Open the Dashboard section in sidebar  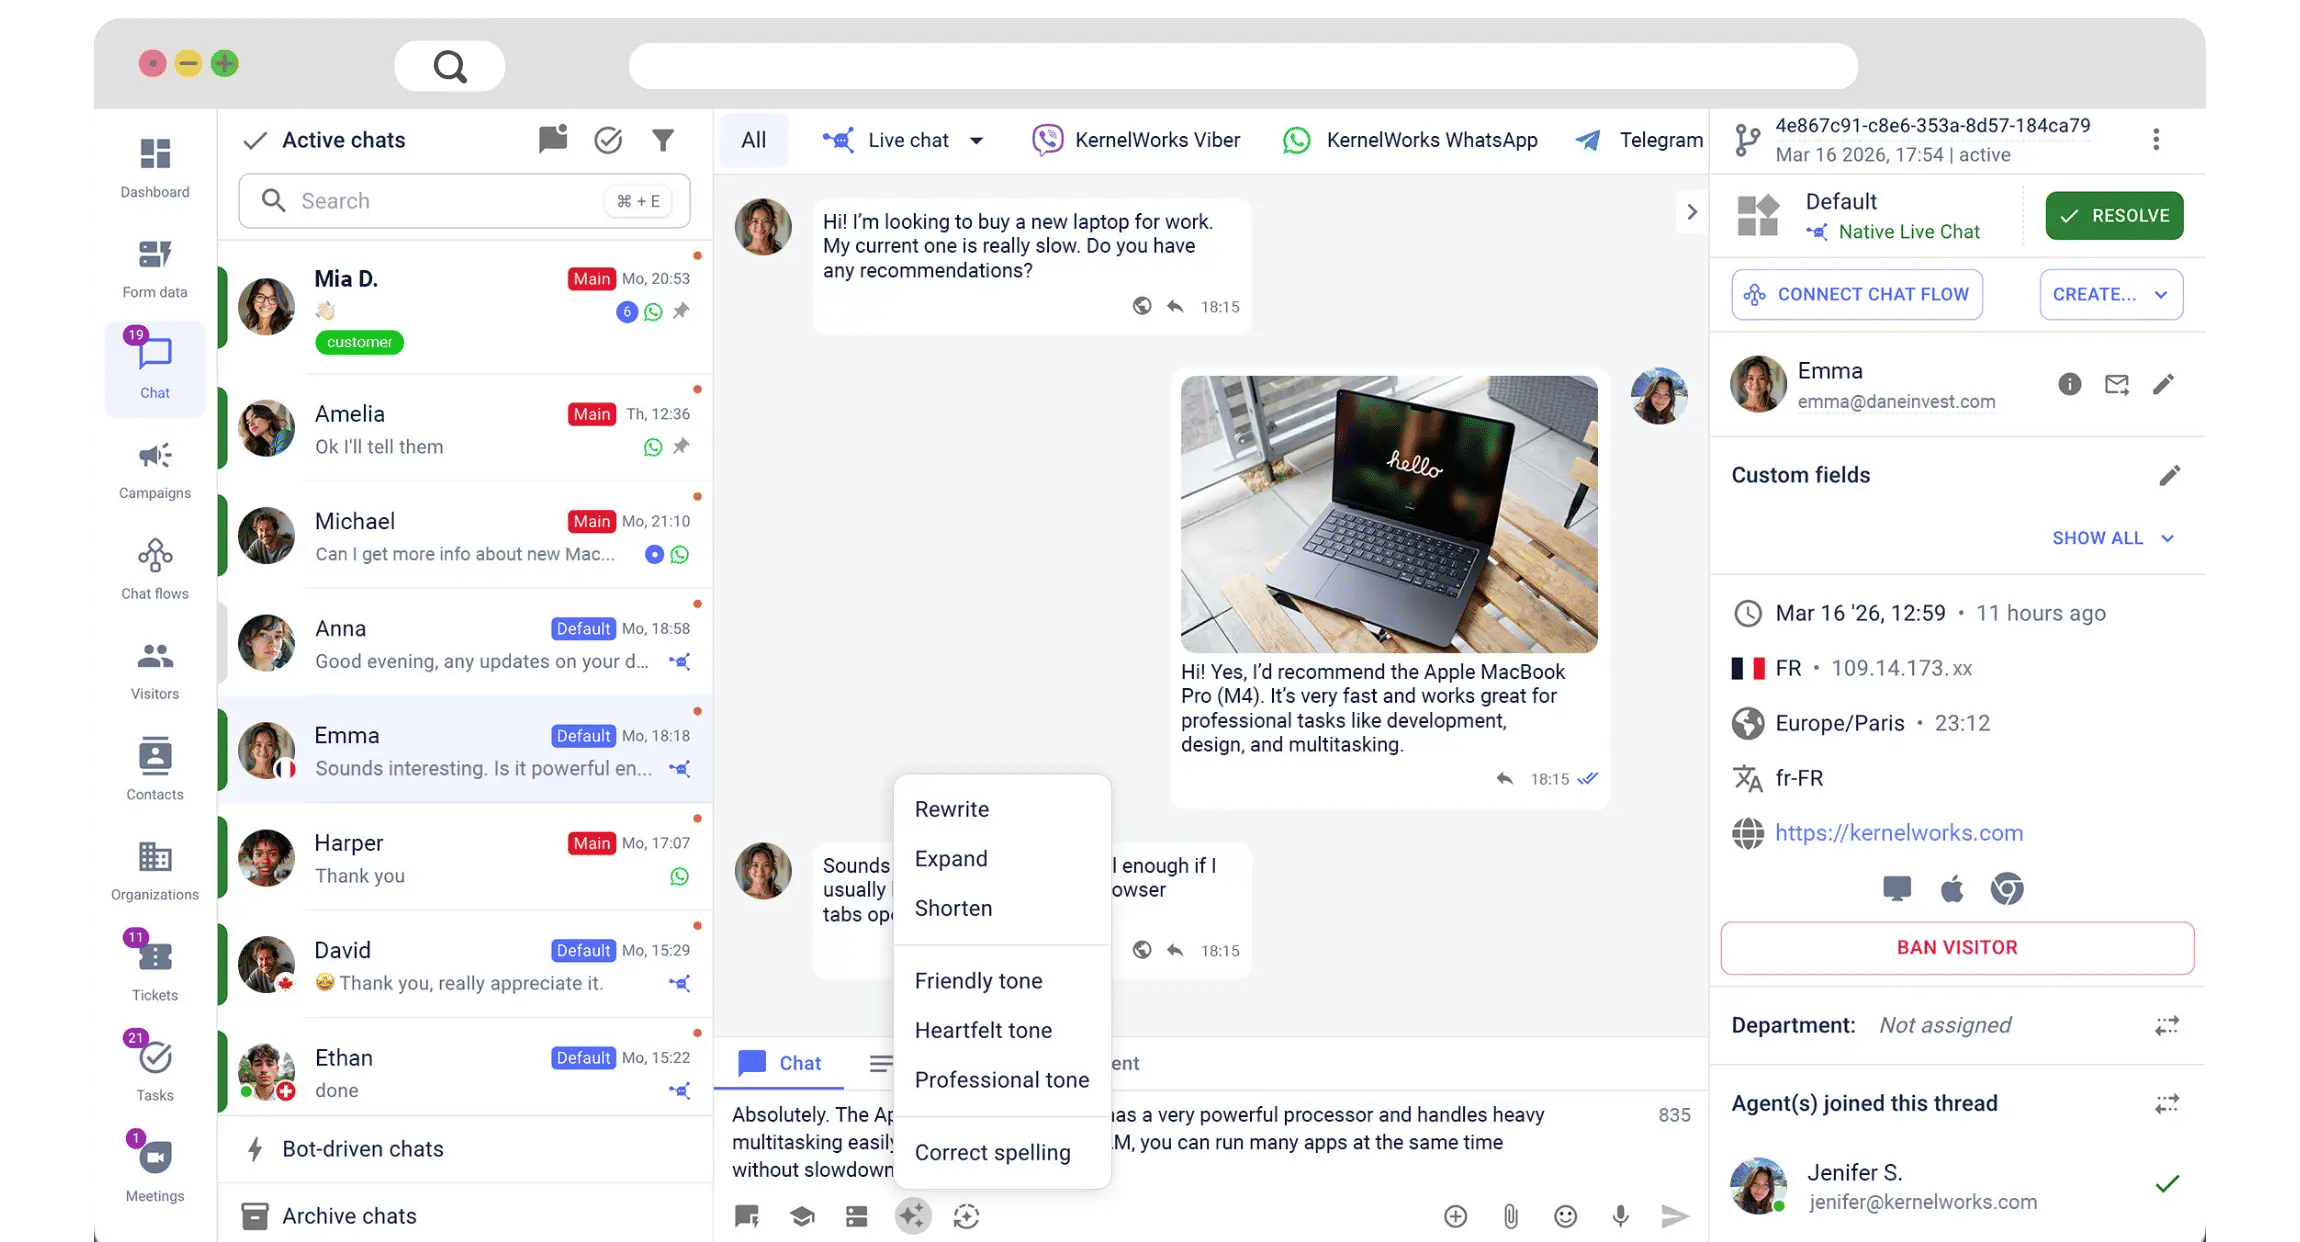pyautogui.click(x=155, y=167)
